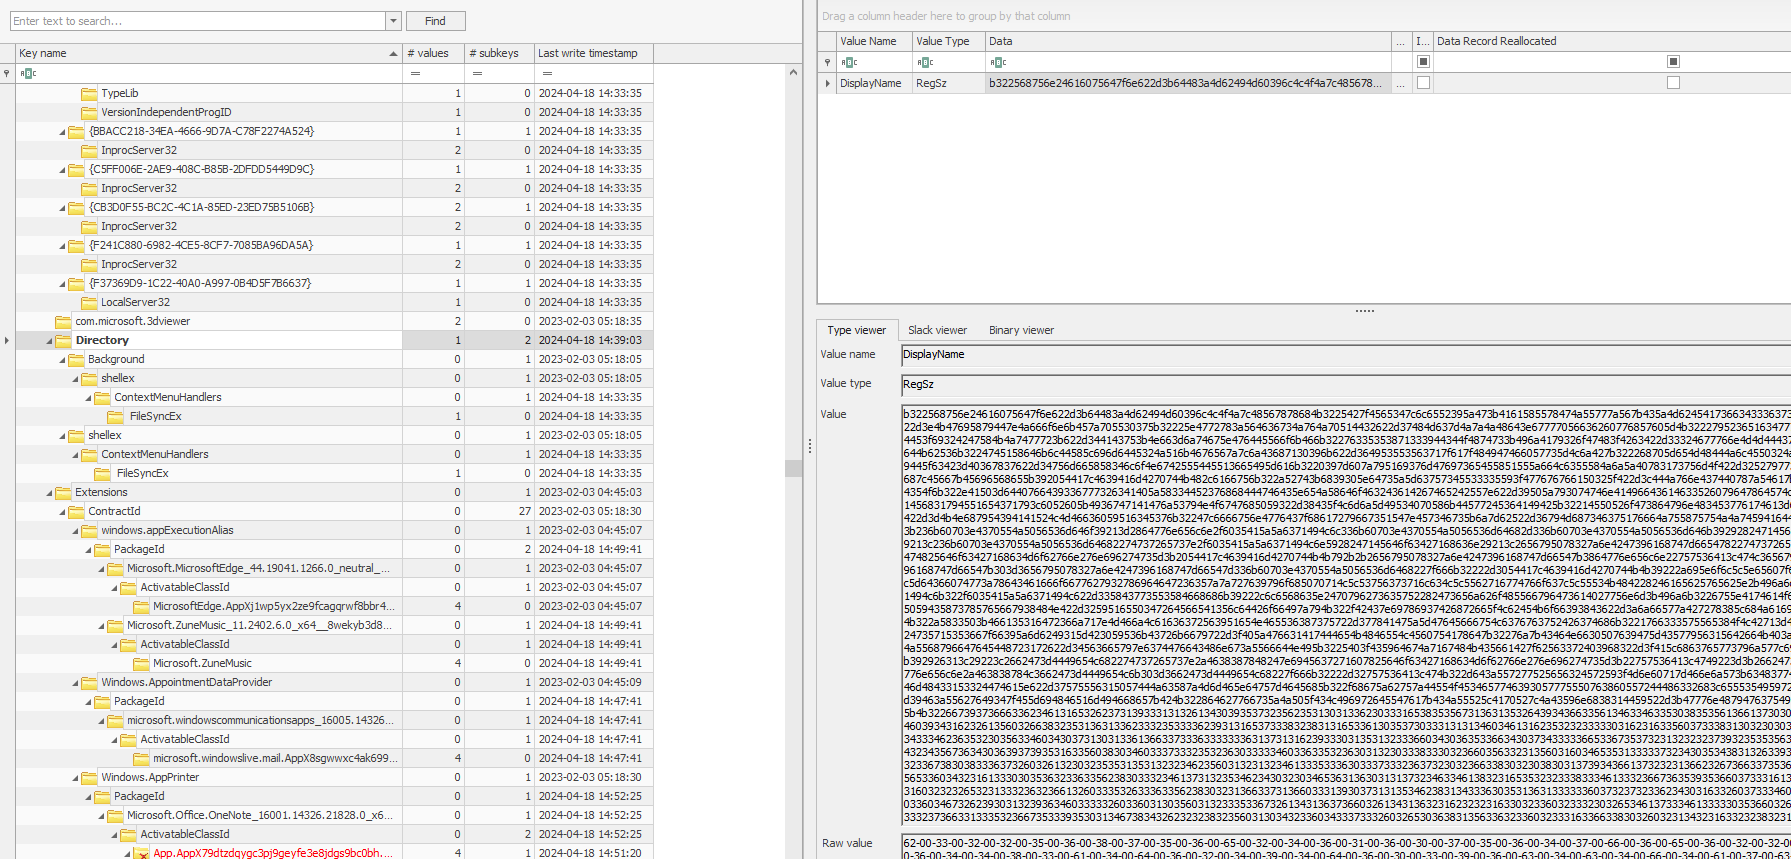The width and height of the screenshot is (1791, 859).
Task: Click the Microsoft.MicrosoftEdge_44.19041 package folder icon
Action: pos(115,568)
